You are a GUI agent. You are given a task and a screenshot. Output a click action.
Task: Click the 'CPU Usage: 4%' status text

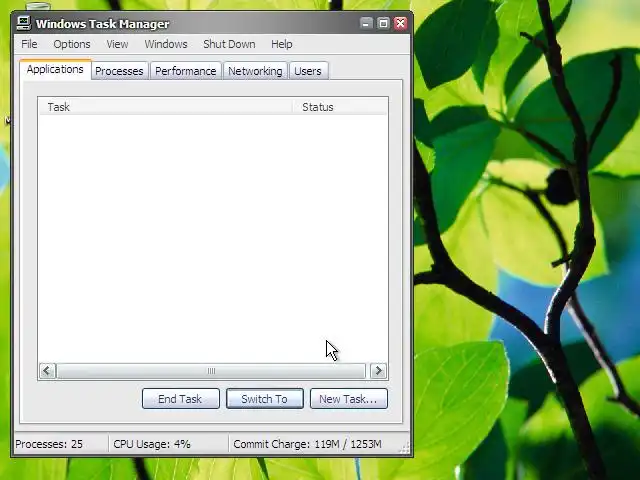coord(152,444)
